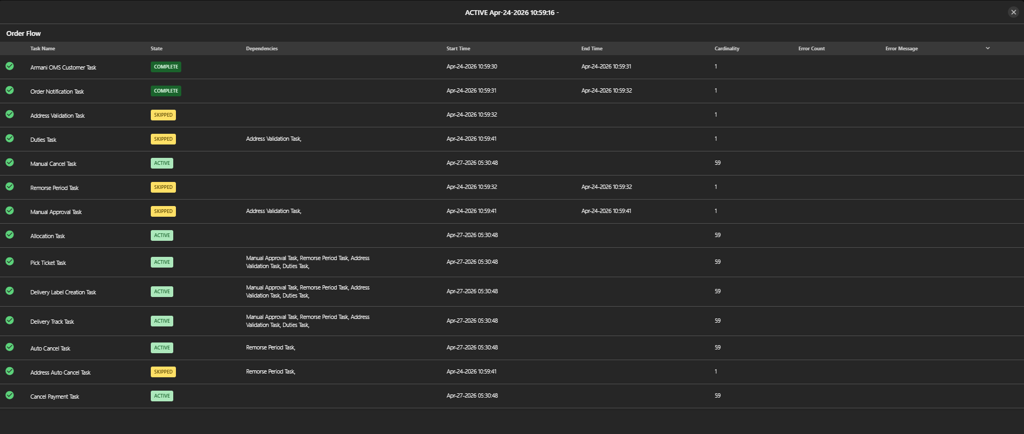Select the 'Pick Ticket Task' name
Screen dimensions: 1024x434
pyautogui.click(x=48, y=263)
